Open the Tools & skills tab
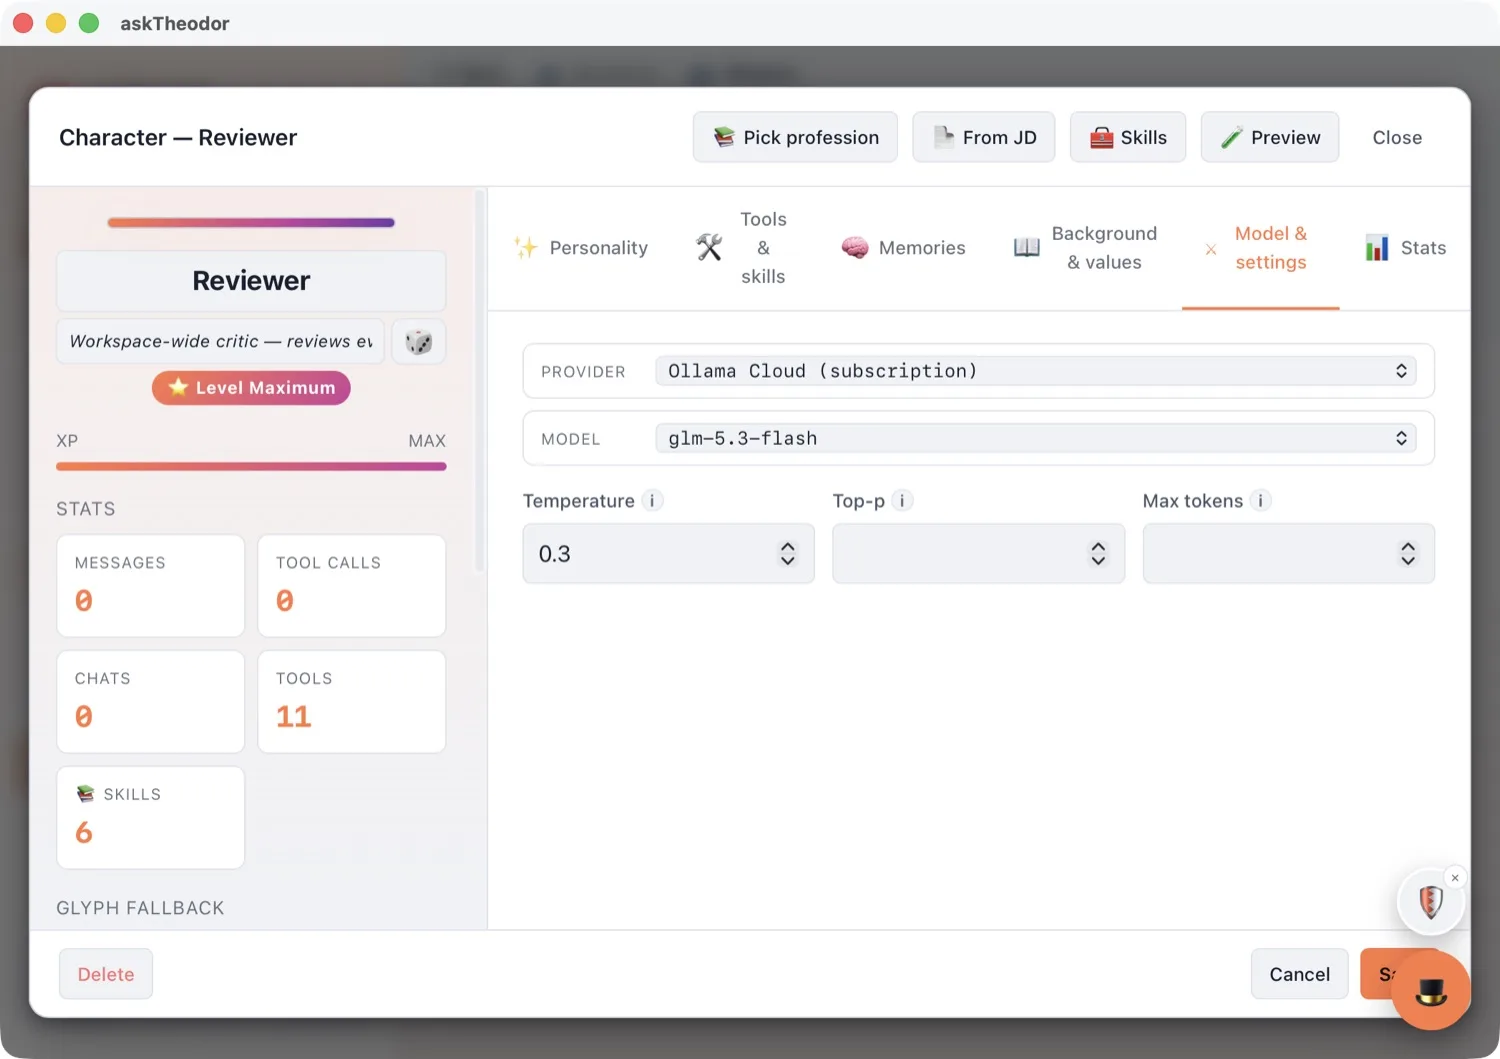1500x1059 pixels. [741, 248]
